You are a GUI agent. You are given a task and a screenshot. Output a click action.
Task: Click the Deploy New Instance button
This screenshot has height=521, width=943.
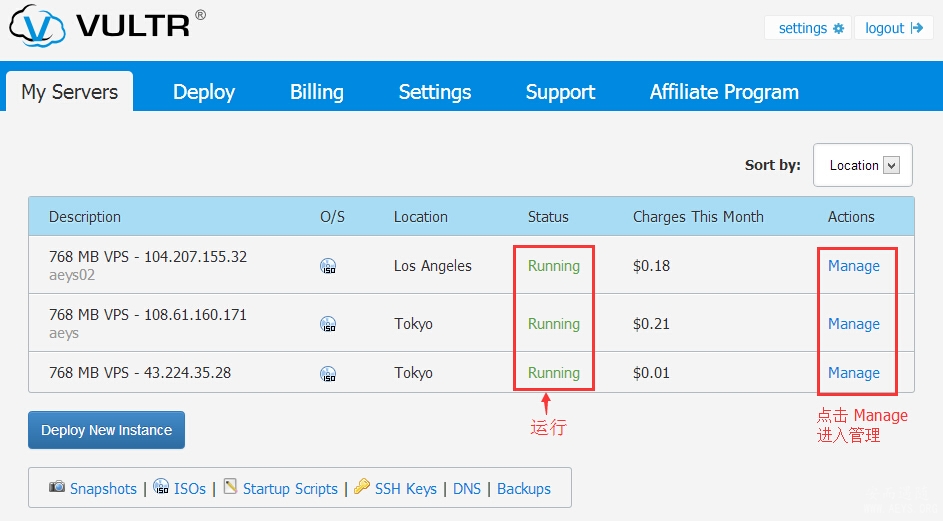106,430
